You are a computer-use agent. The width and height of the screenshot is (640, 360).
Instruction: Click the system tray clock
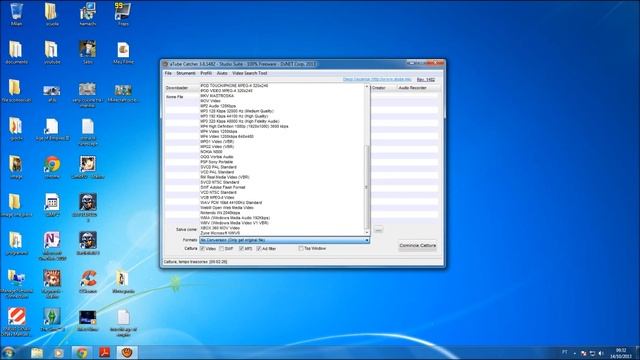(620, 353)
